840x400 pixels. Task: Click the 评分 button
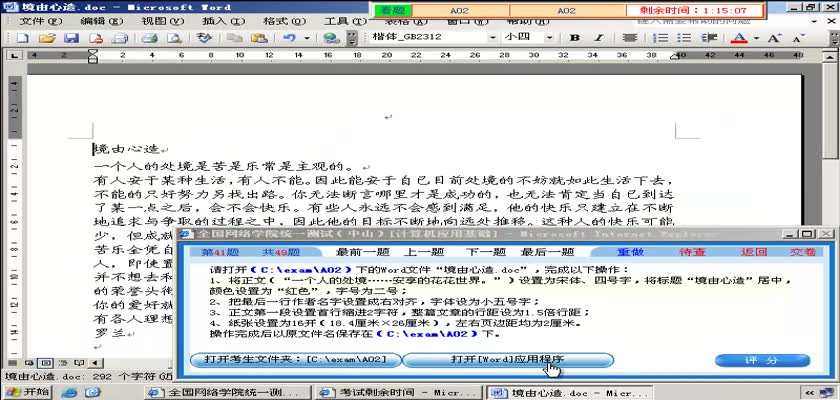[x=762, y=360]
